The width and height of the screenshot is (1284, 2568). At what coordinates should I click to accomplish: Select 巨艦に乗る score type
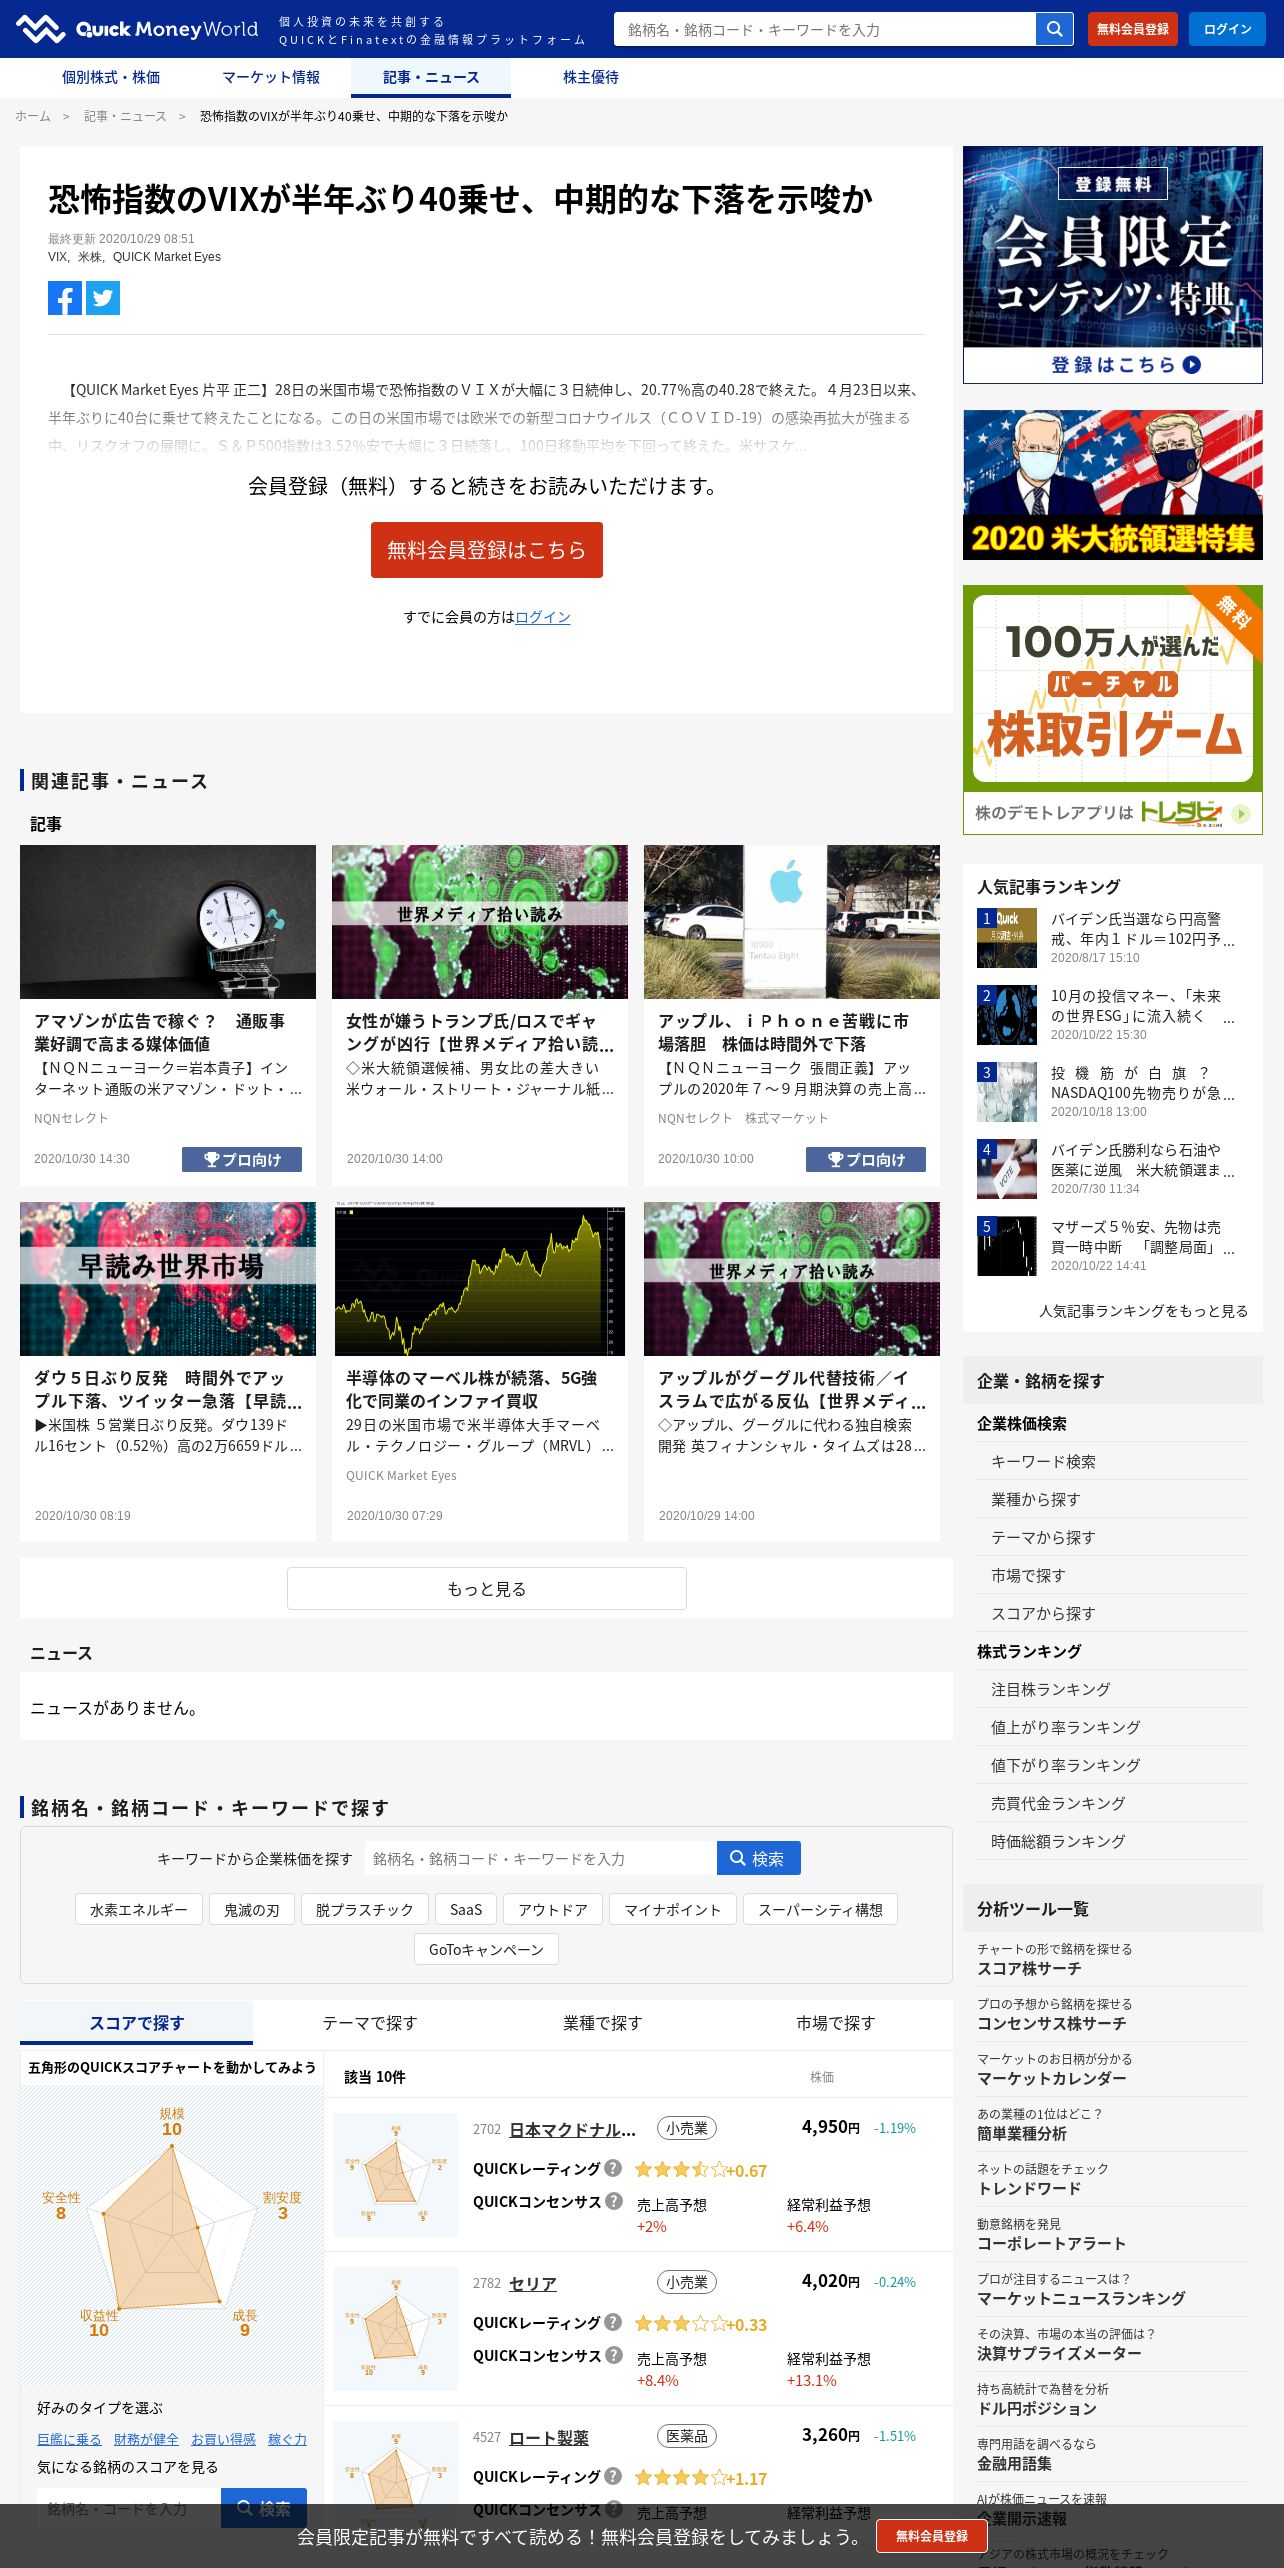coord(69,2439)
